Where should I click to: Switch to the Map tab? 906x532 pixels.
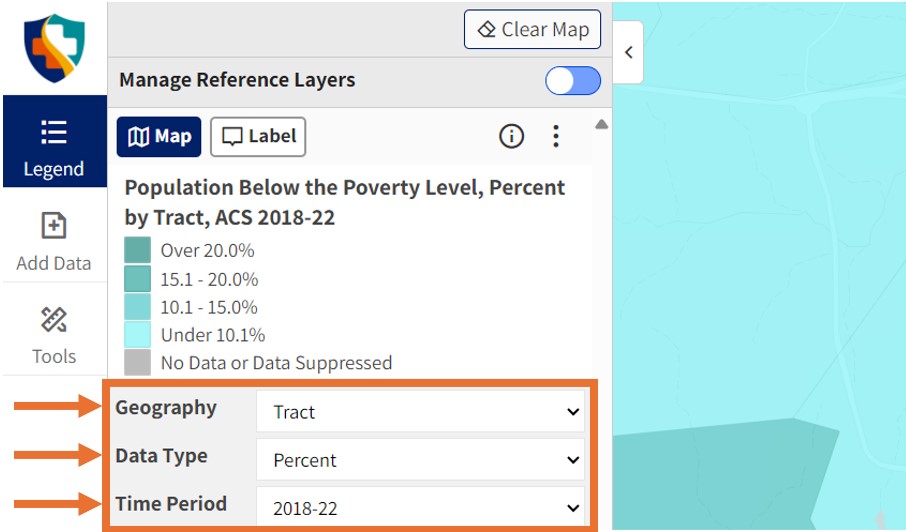coord(159,137)
